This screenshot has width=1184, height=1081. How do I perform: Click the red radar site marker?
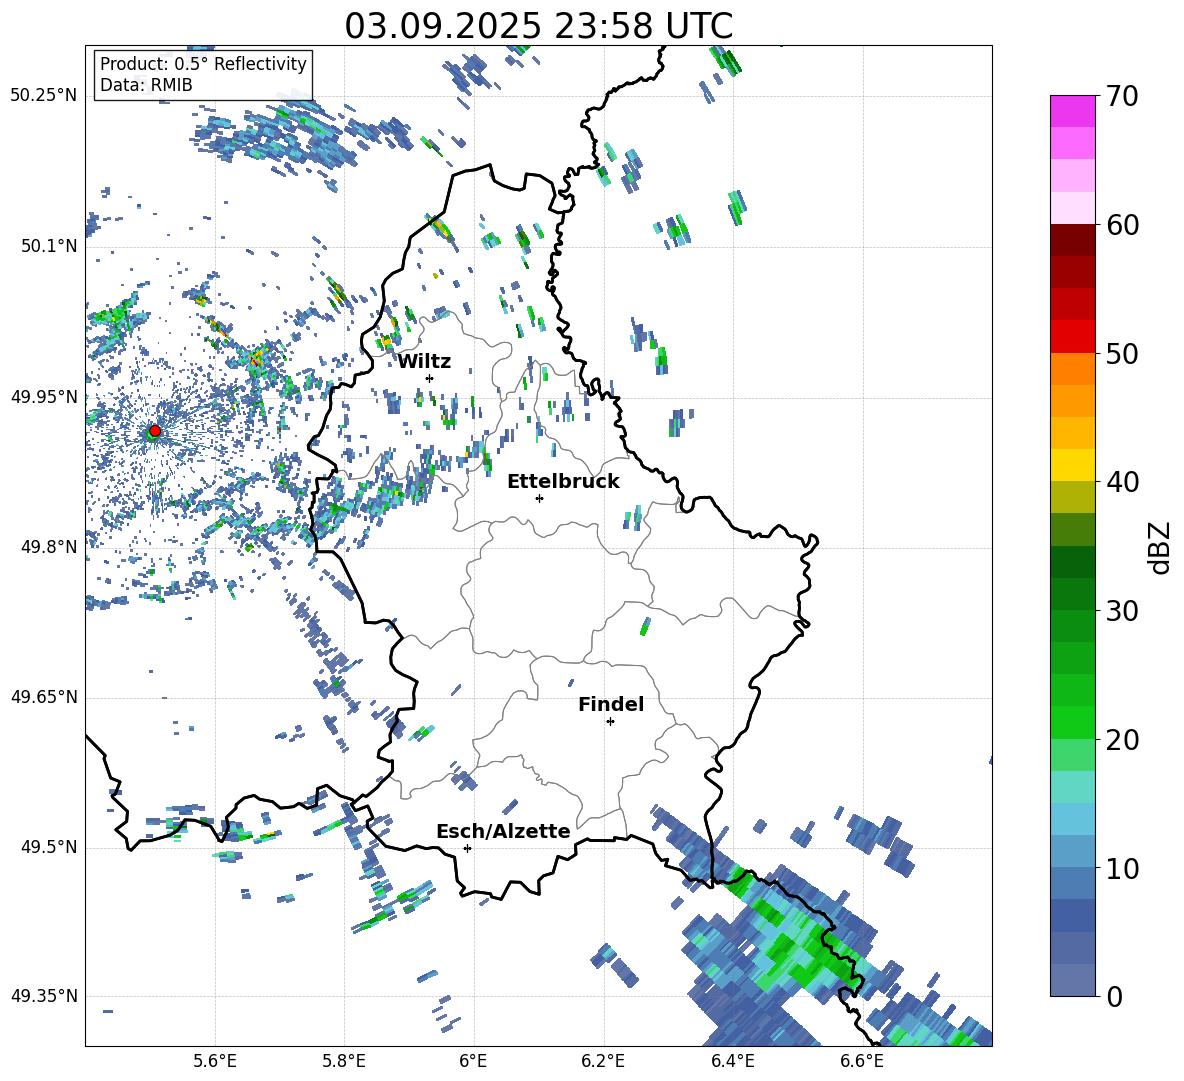pyautogui.click(x=155, y=431)
